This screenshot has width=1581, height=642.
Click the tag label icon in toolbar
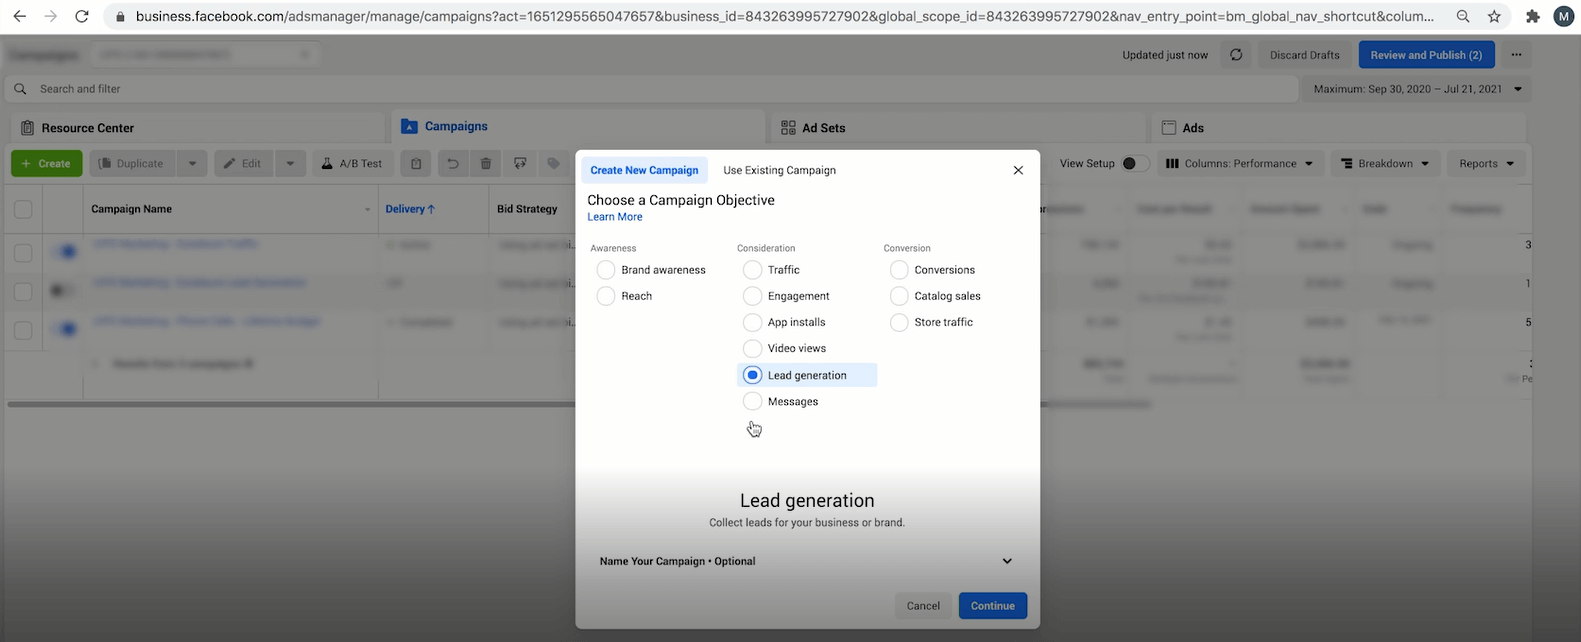[553, 164]
